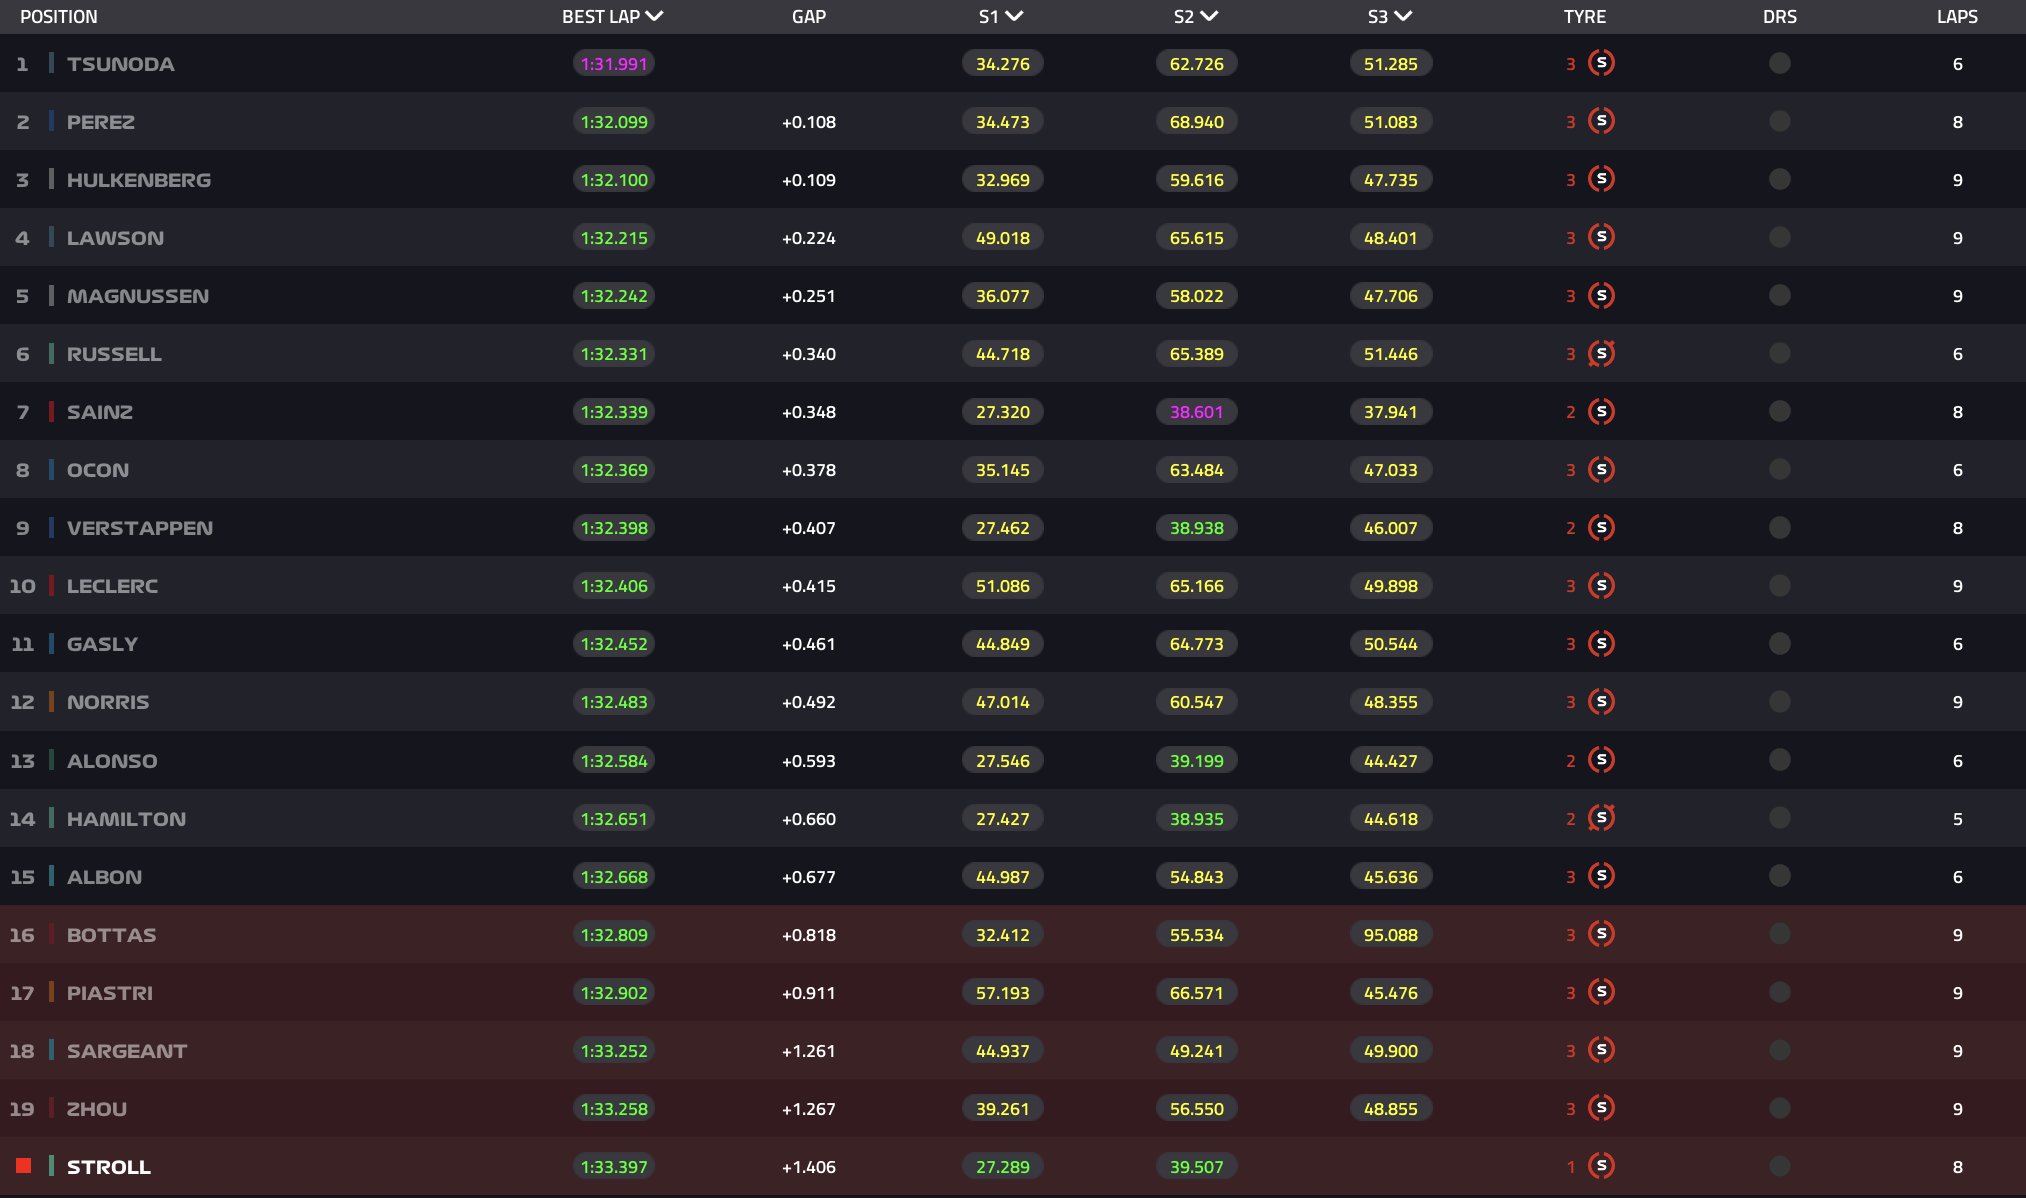Select driver name NORRIS

pos(108,702)
